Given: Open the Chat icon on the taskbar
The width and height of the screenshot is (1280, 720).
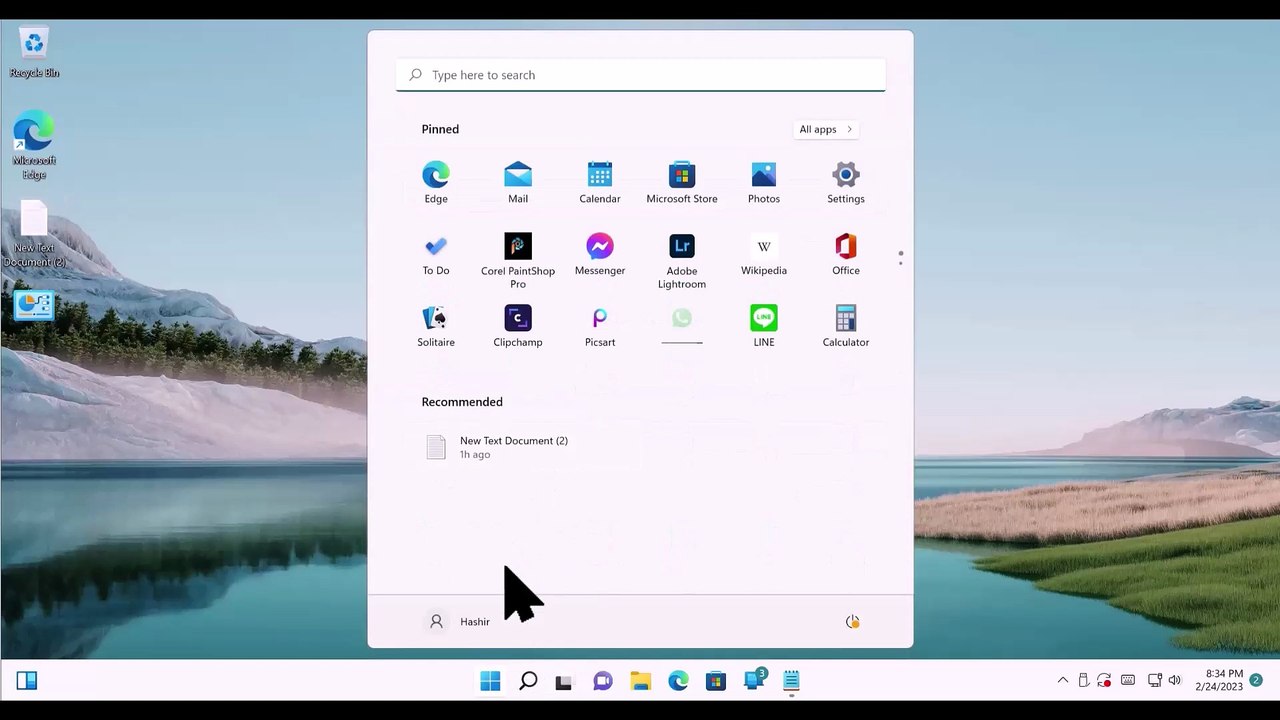Looking at the screenshot, I should (602, 681).
